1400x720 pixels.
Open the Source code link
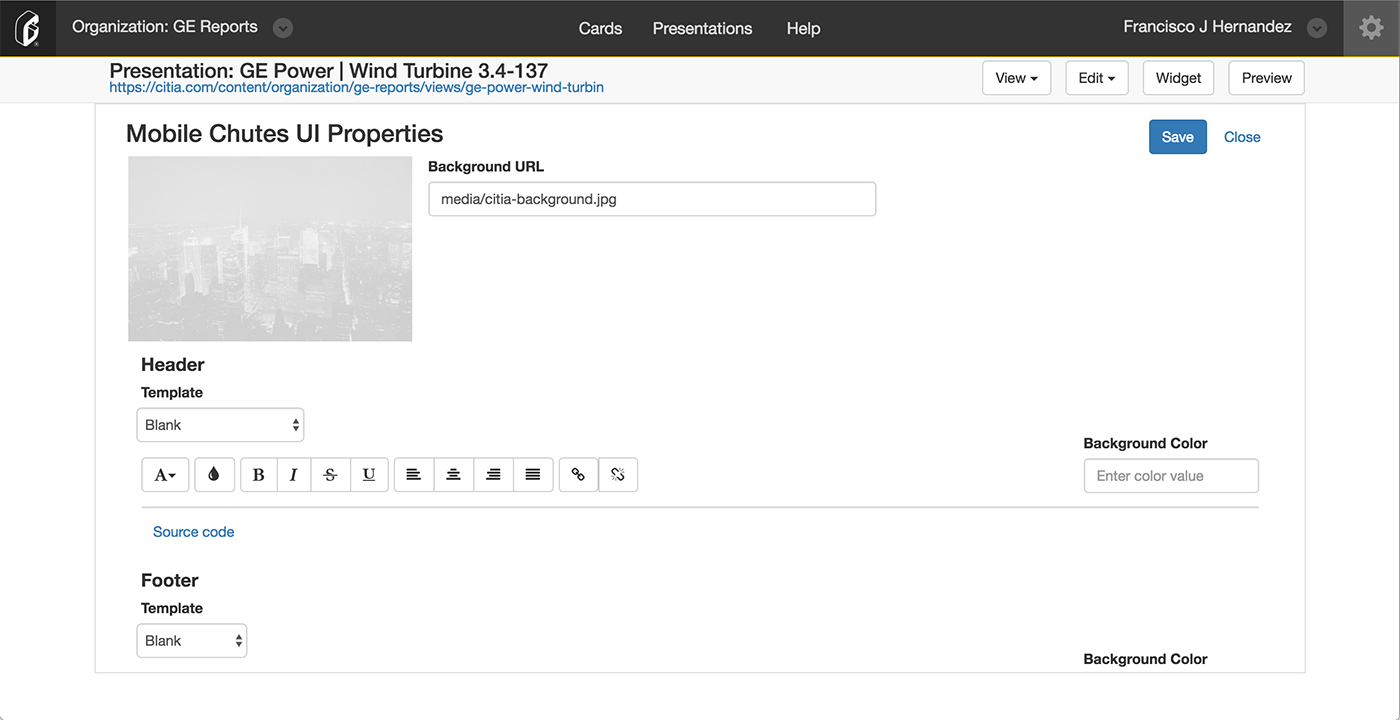(x=194, y=532)
